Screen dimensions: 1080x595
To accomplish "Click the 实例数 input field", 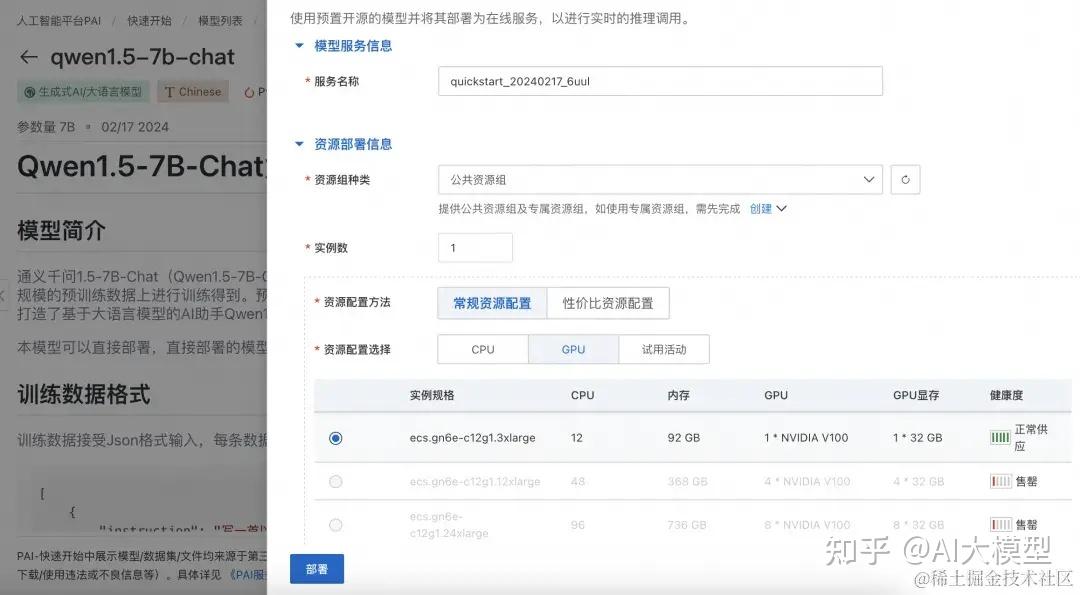I will click(475, 248).
